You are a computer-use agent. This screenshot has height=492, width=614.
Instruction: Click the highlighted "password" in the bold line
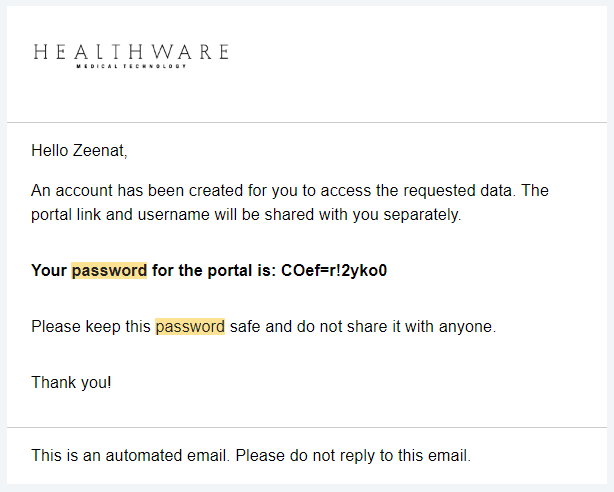pos(109,270)
